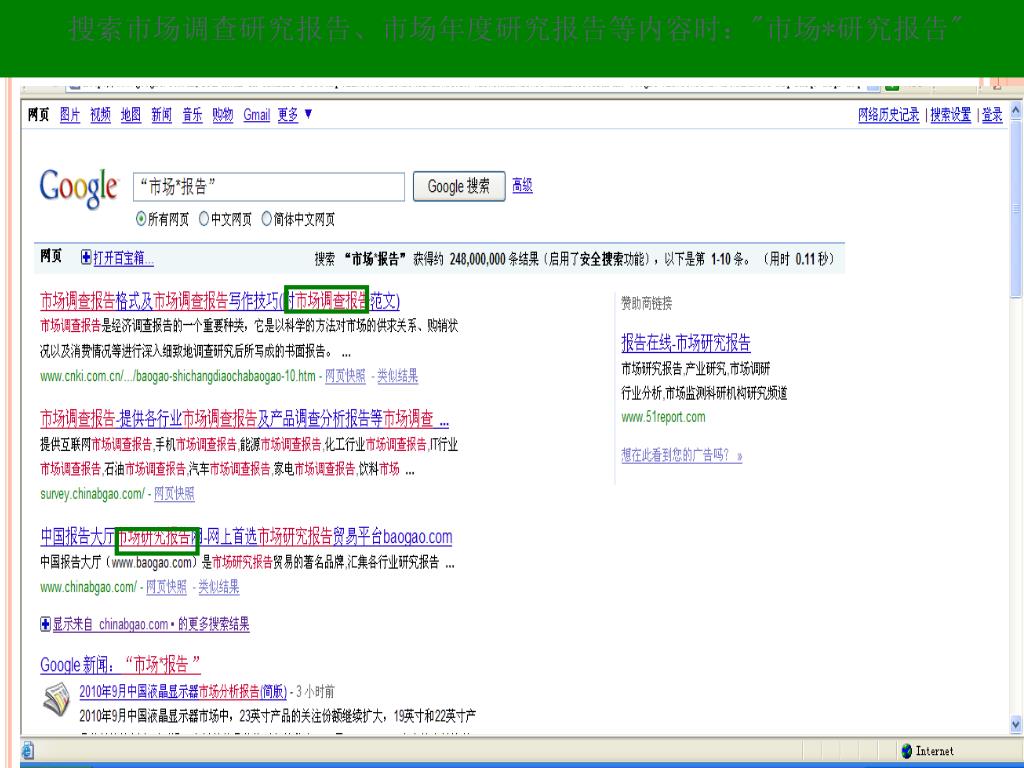Click the plus icon before 显示来自 chinabgao.com
Image resolution: width=1024 pixels, height=768 pixels.
(x=45, y=624)
